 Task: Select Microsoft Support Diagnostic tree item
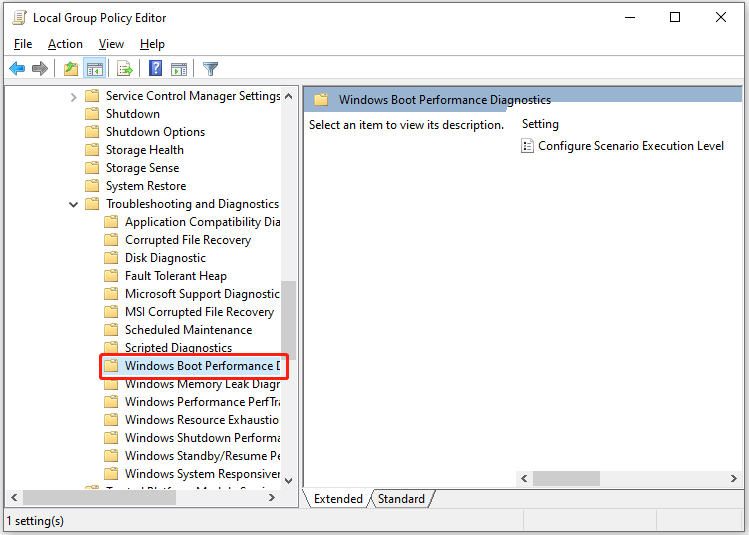(202, 294)
